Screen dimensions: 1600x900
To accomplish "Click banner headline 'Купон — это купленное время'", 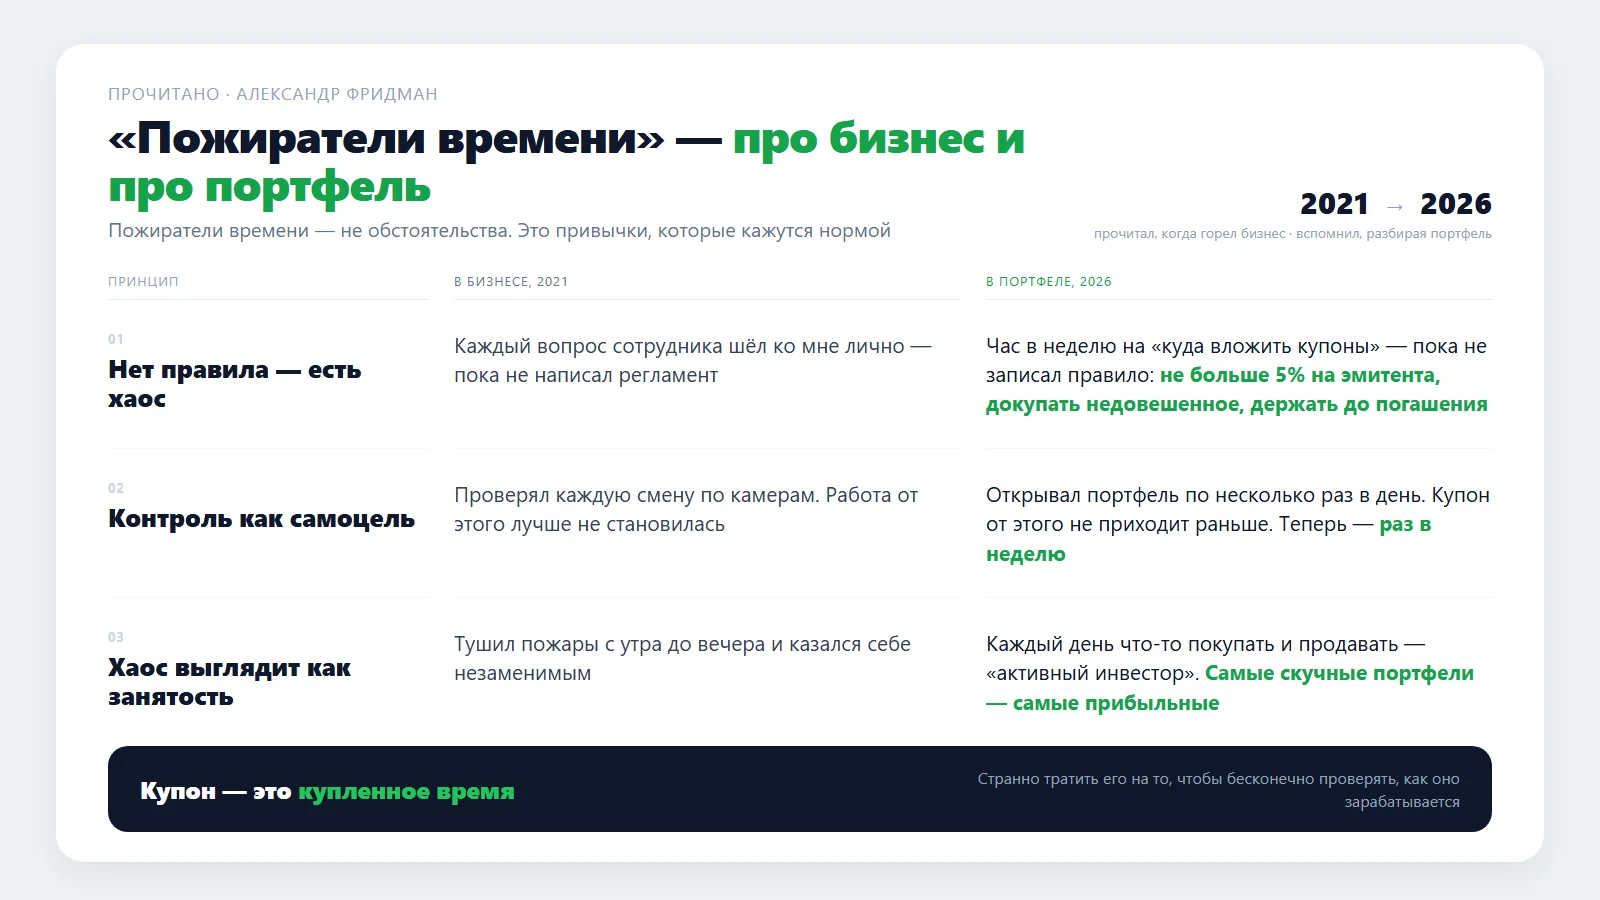I will [327, 791].
